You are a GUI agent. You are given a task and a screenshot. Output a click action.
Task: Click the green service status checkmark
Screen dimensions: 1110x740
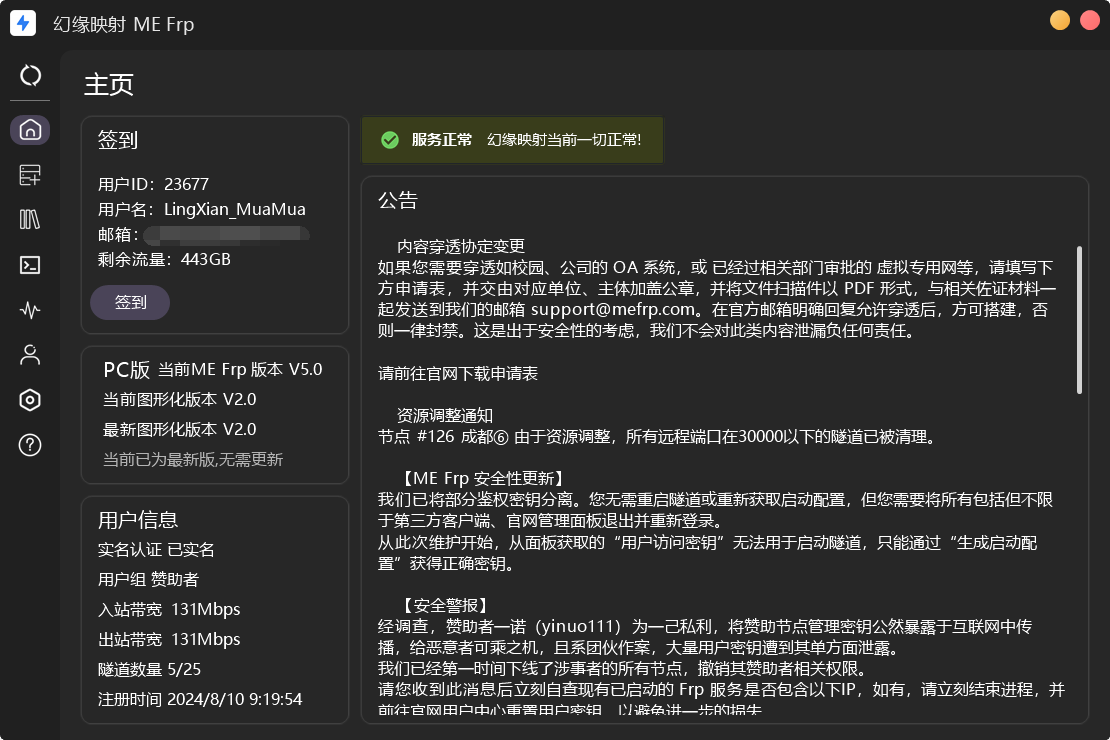click(390, 140)
